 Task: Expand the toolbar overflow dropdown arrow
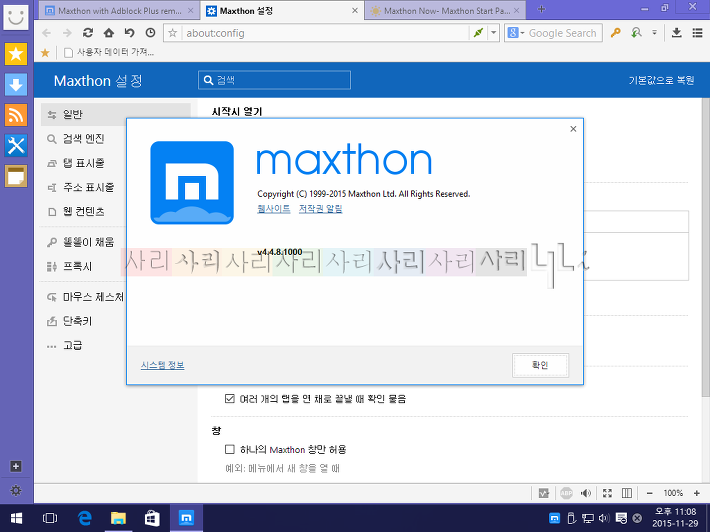[654, 33]
